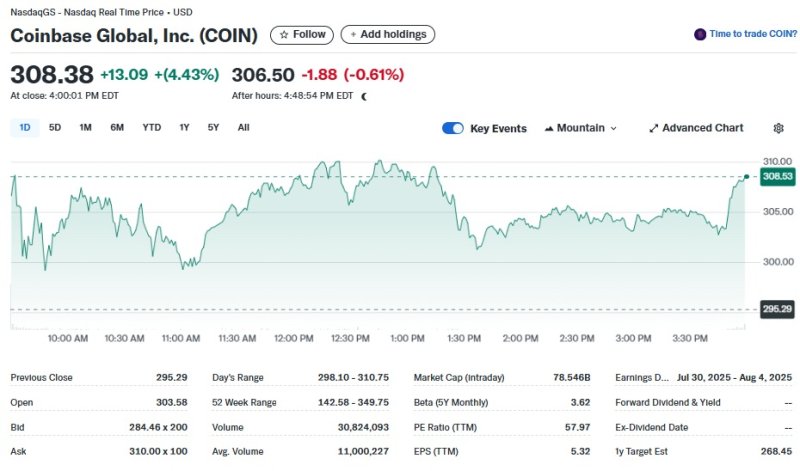This screenshot has width=800, height=471.
Task: Select the 1M time range
Action: point(85,128)
